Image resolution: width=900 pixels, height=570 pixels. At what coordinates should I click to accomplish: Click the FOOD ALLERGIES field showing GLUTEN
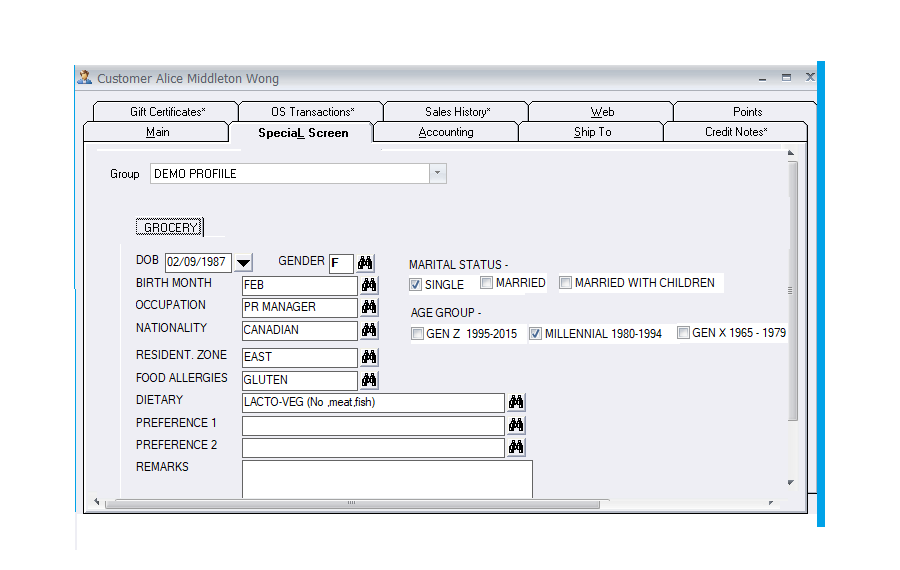pyautogui.click(x=300, y=380)
